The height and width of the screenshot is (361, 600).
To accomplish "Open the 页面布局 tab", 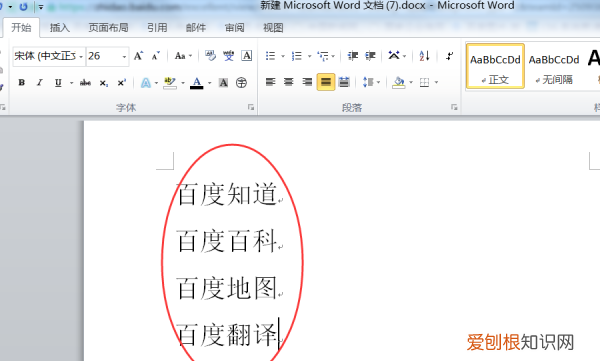I will tap(108, 28).
